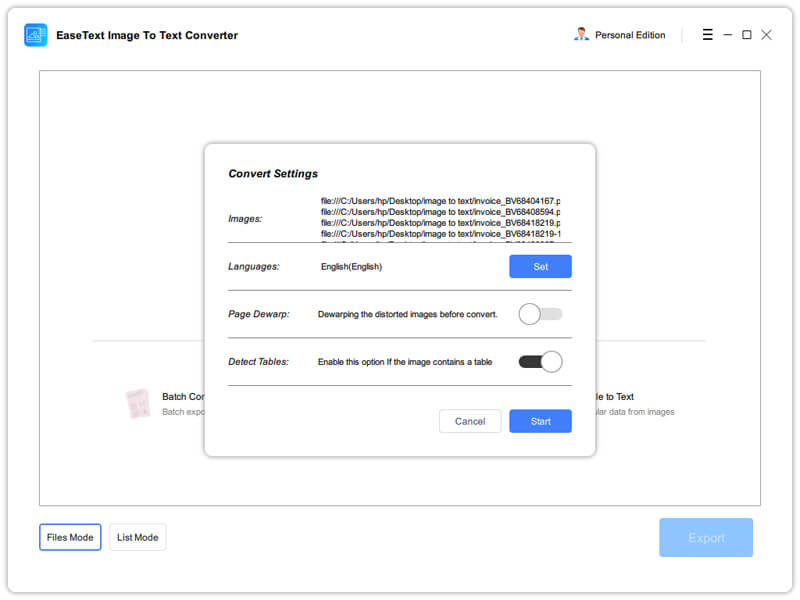The image size is (800, 600).
Task: Click Start to begin conversion
Action: [540, 421]
